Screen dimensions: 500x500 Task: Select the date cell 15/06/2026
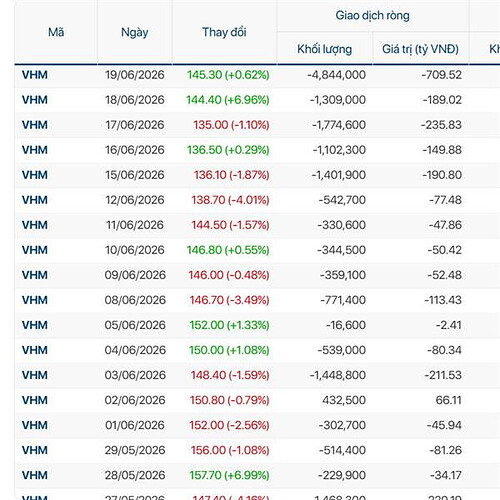(x=135, y=175)
